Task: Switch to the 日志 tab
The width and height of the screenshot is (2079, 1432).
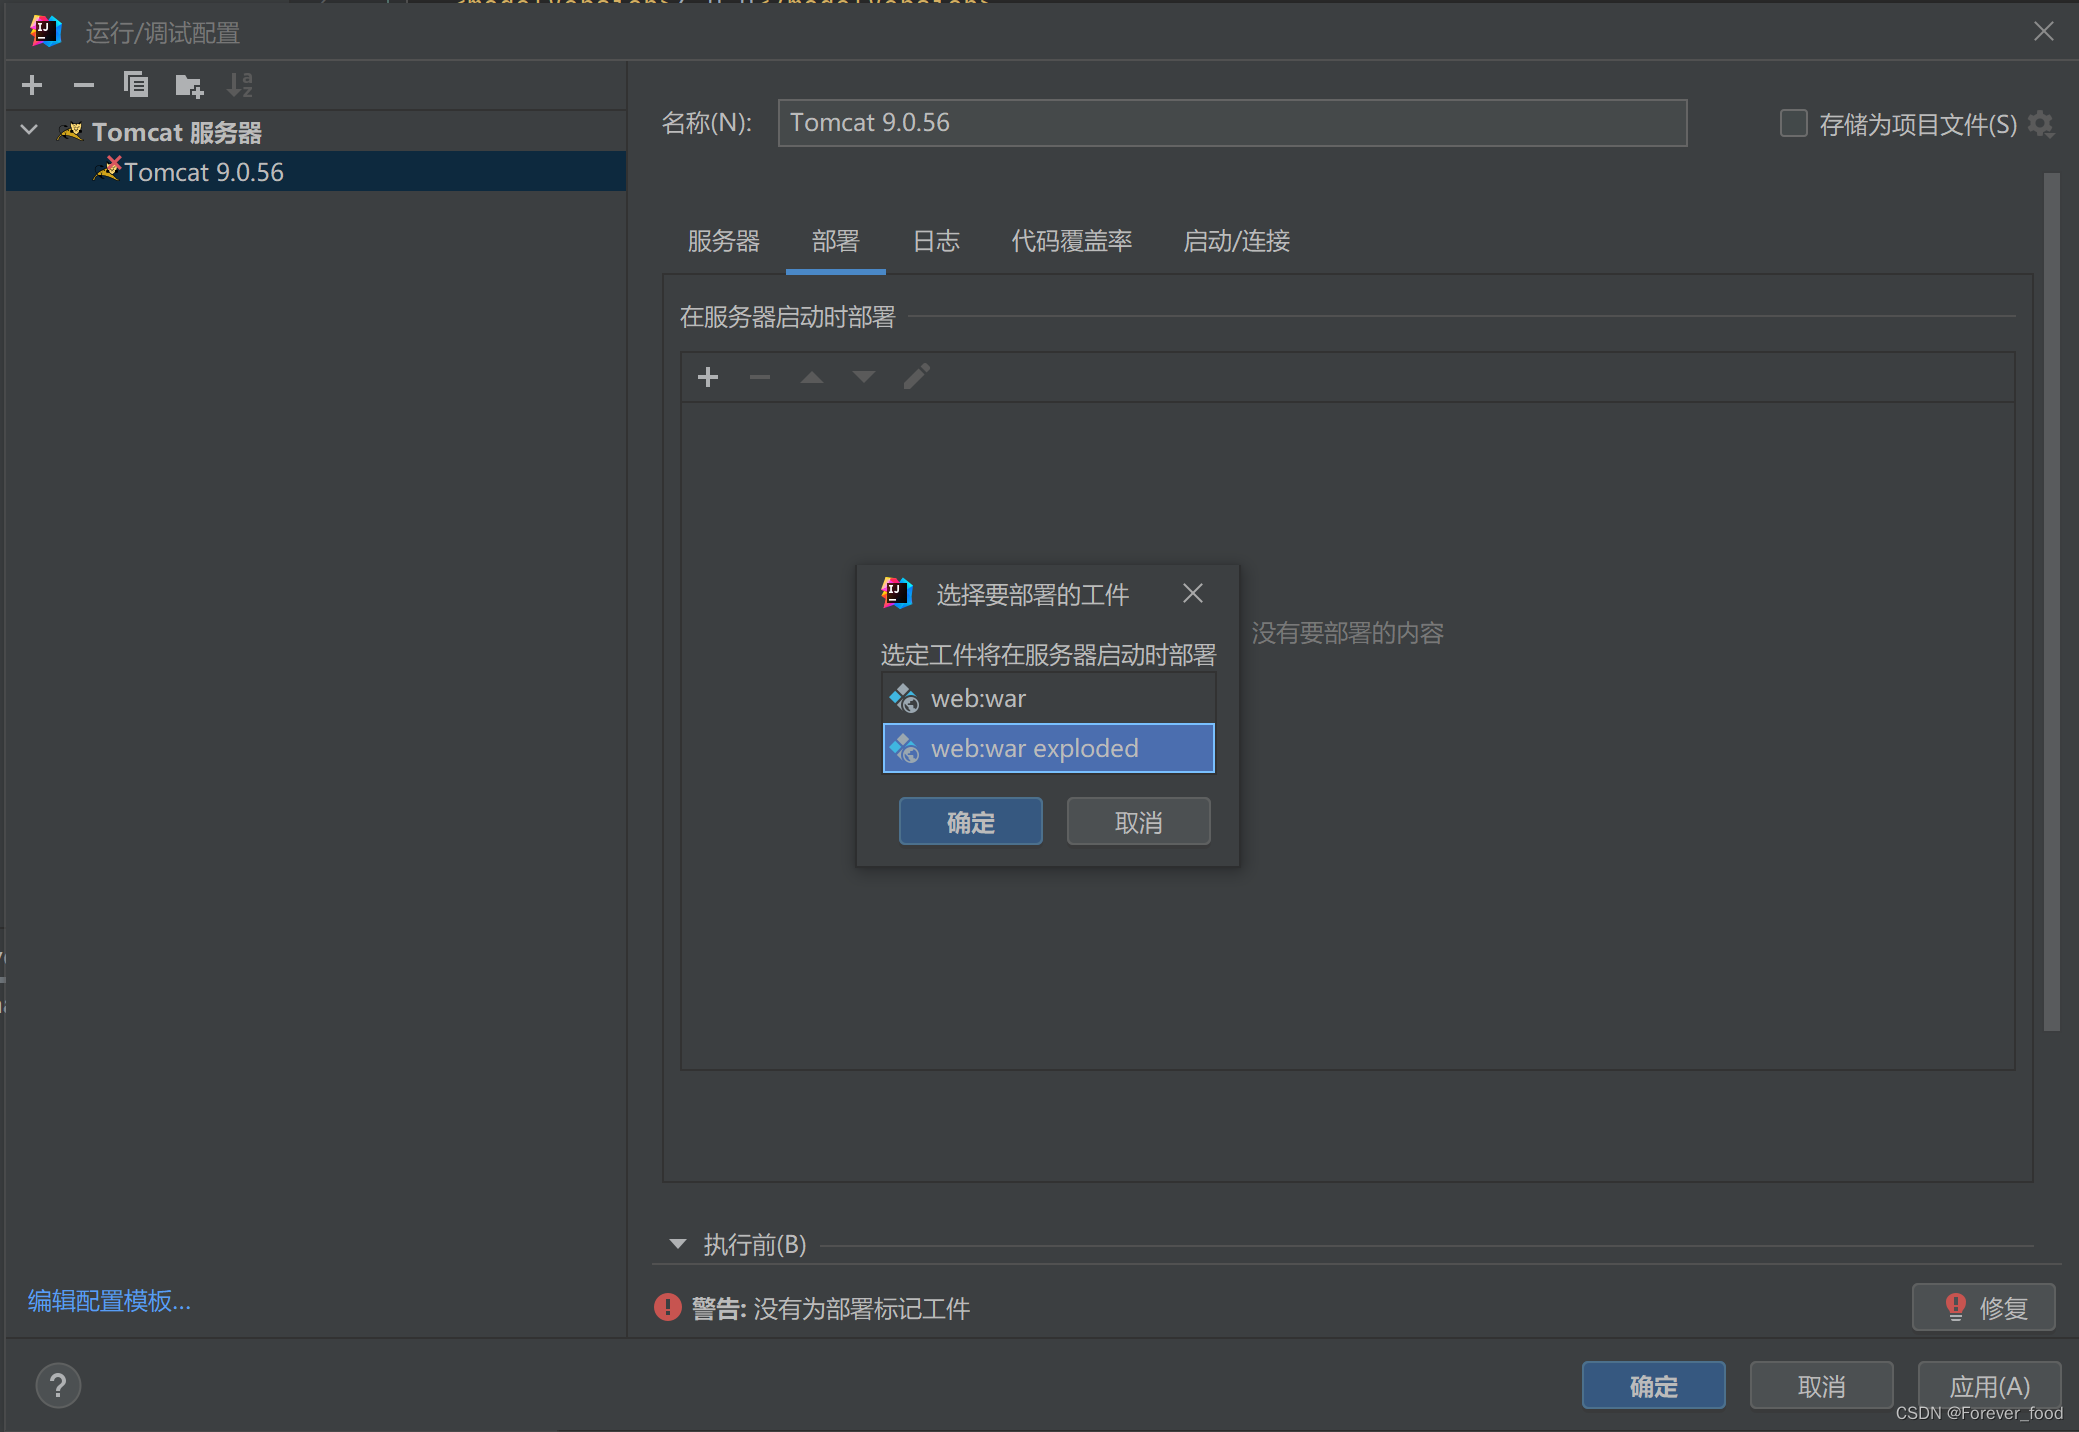Action: point(936,241)
